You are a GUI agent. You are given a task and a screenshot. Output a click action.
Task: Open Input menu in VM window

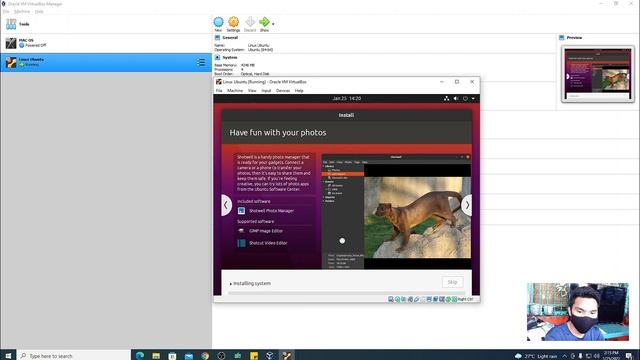click(266, 91)
